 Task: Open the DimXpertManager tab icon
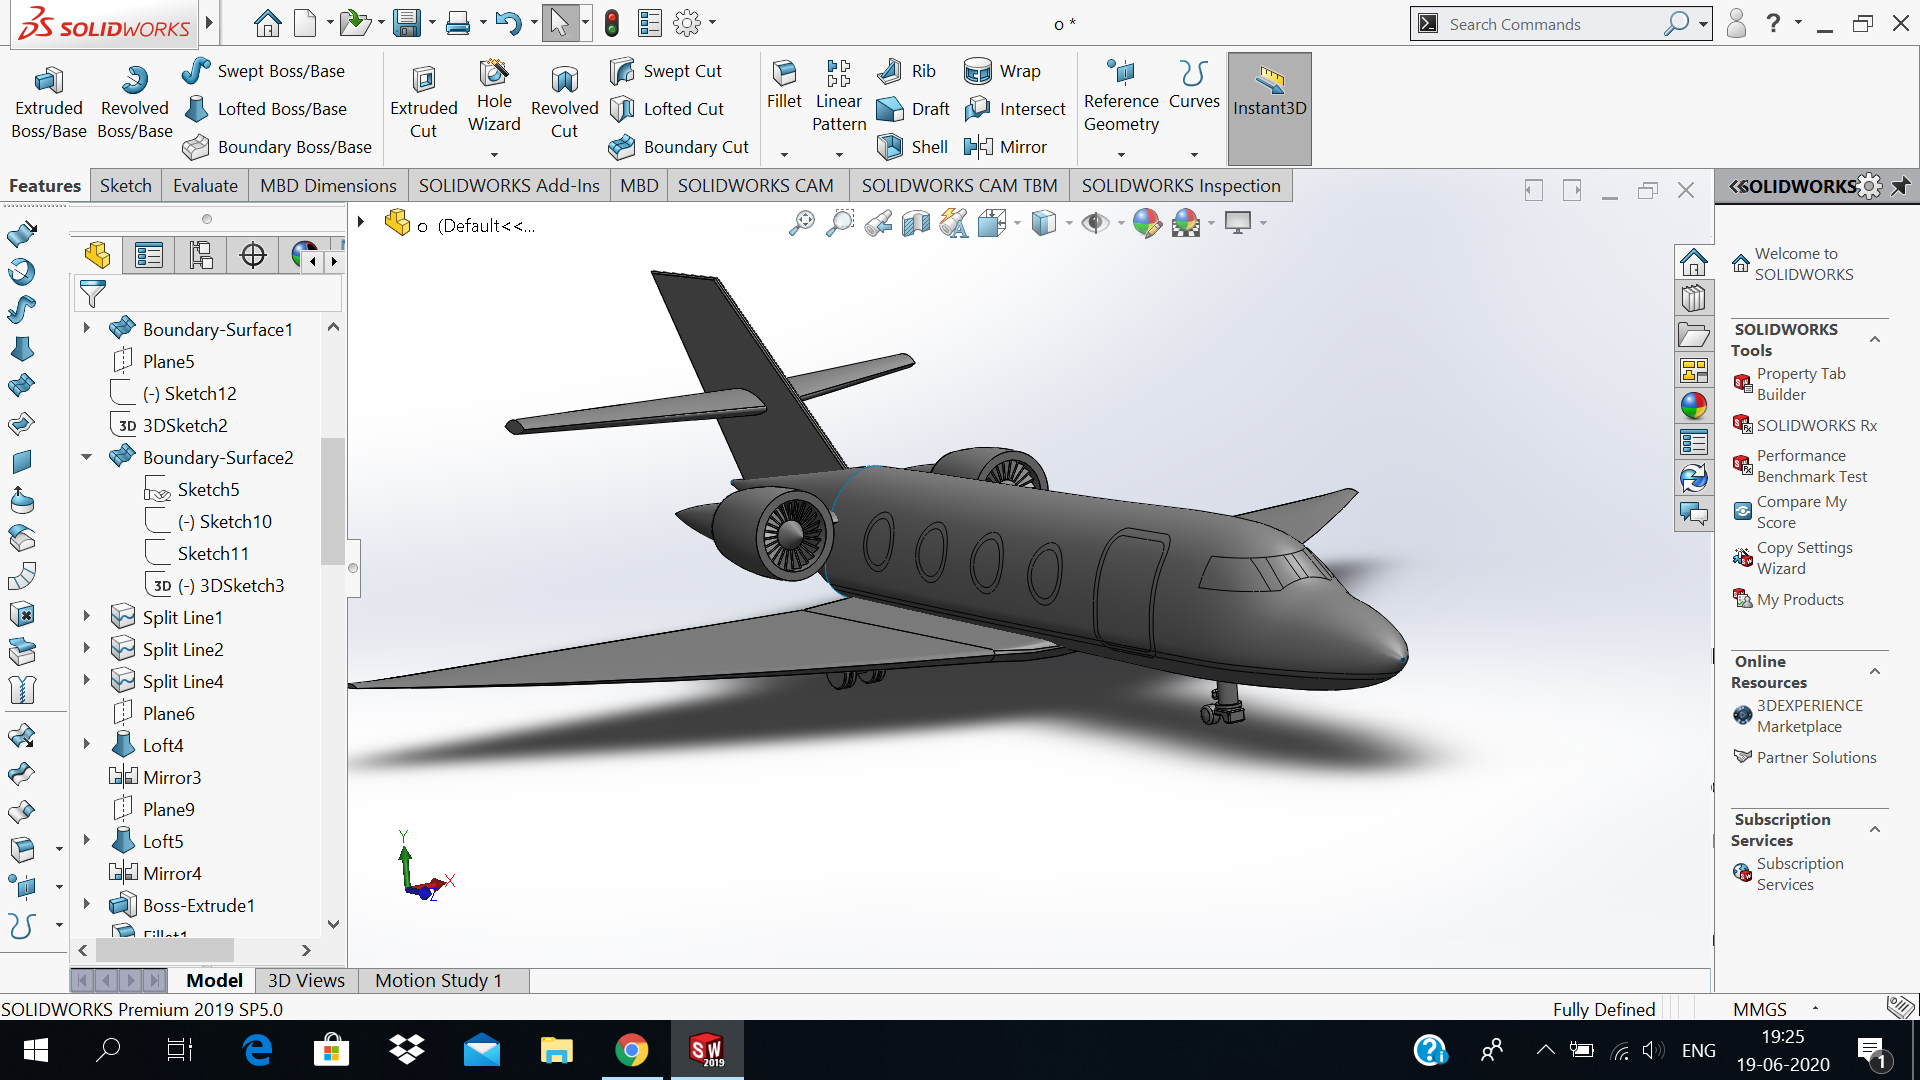[253, 255]
